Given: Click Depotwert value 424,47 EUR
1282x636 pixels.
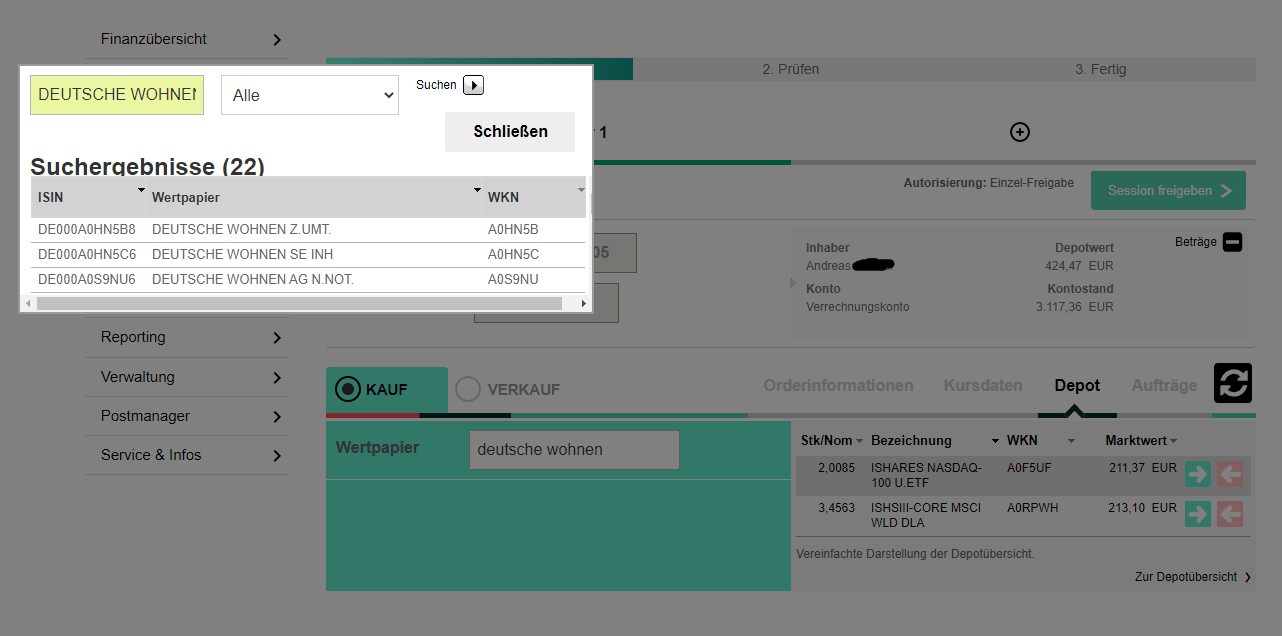Looking at the screenshot, I should [1079, 266].
